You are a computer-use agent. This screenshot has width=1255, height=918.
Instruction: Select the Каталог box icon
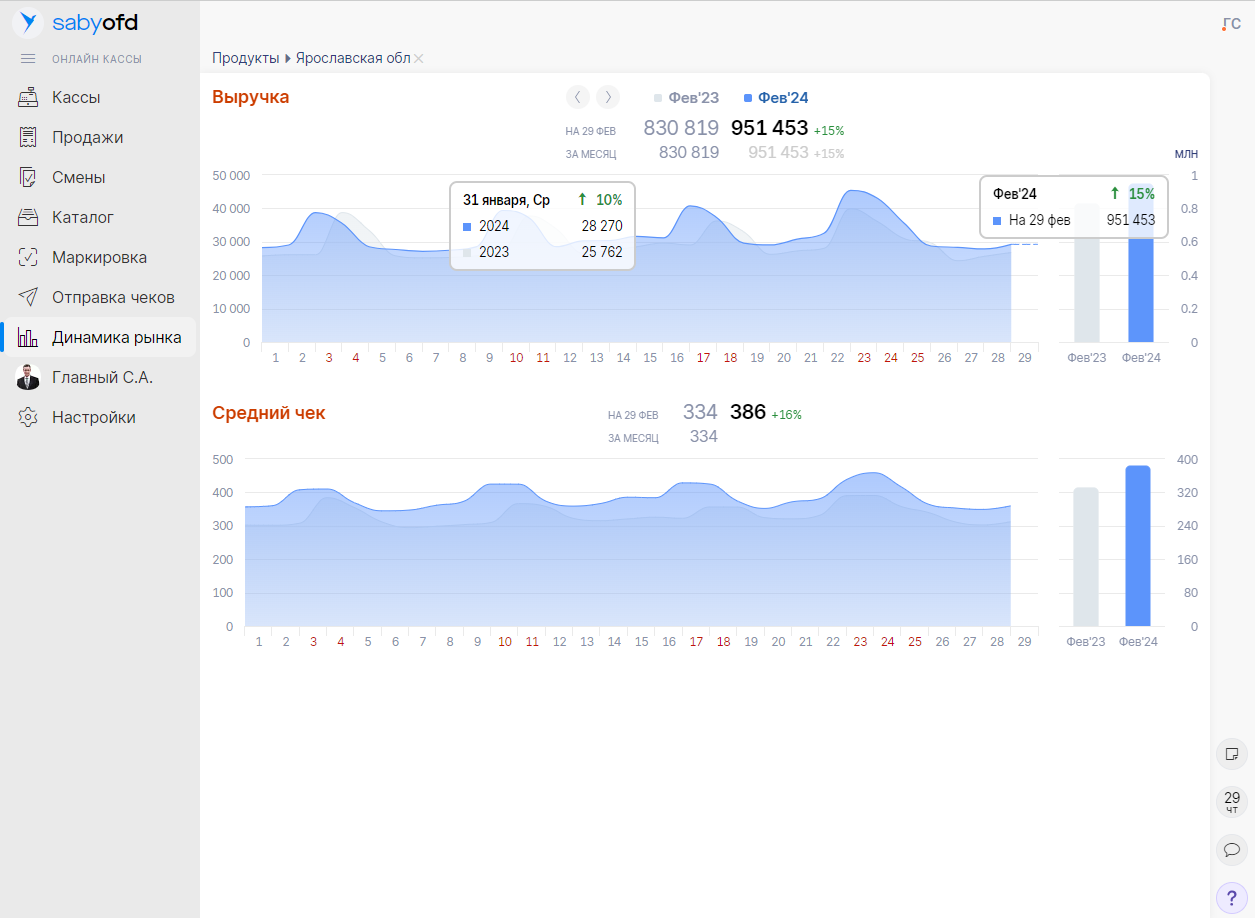28,217
